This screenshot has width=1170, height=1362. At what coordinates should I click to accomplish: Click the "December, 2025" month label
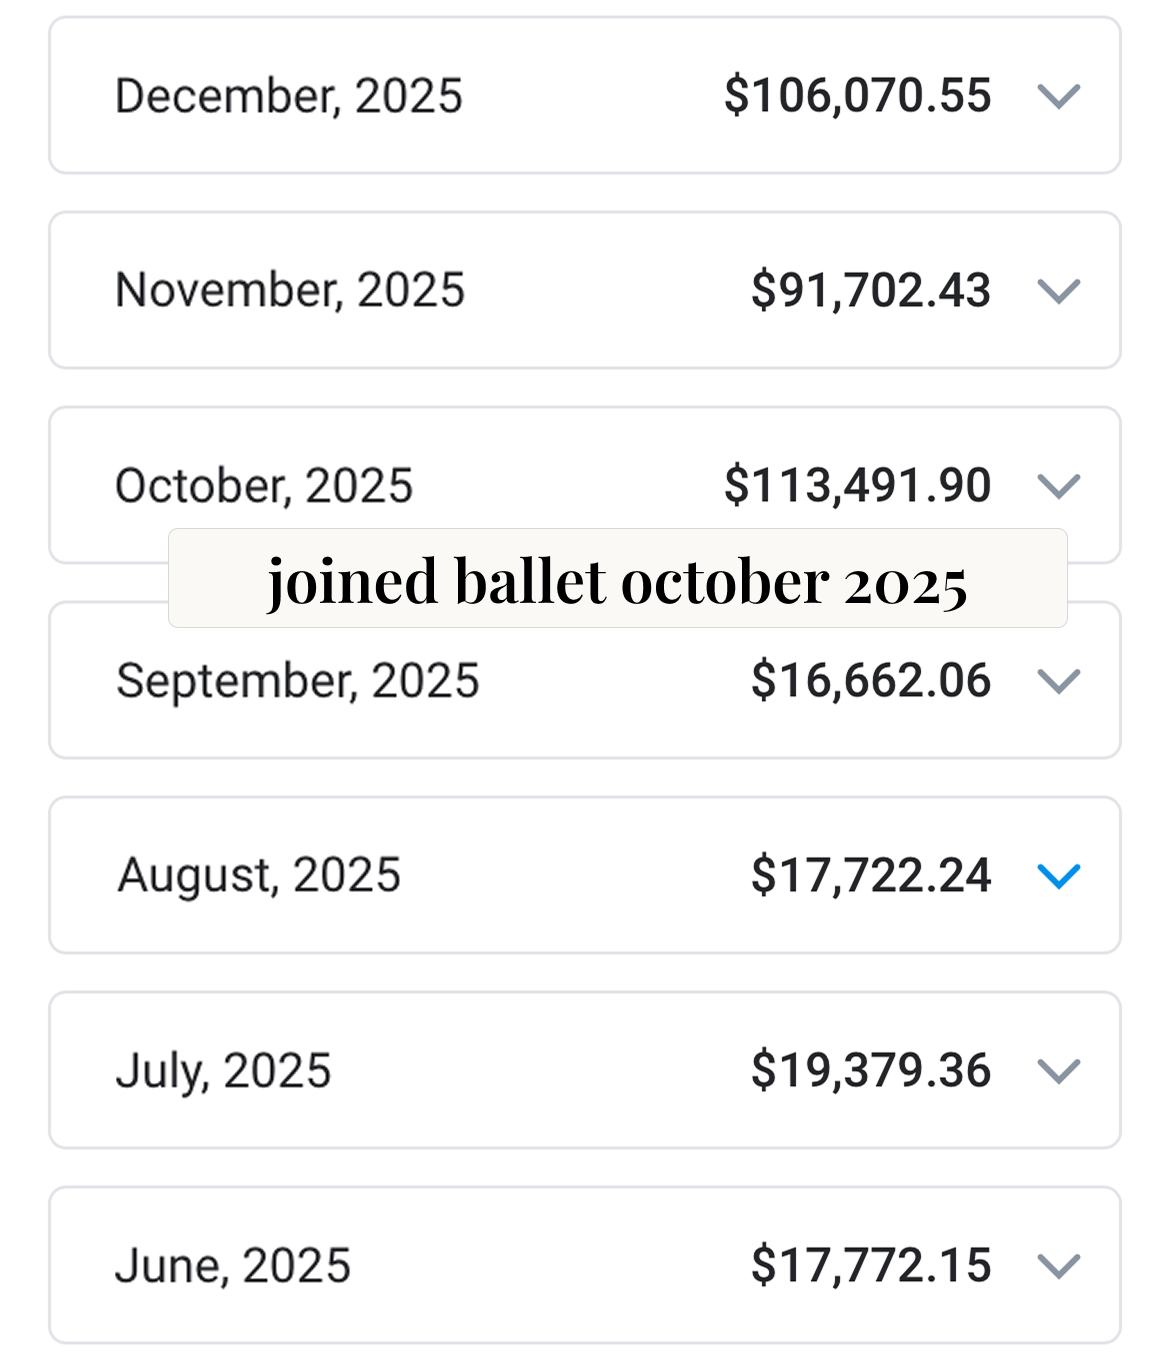pos(289,97)
